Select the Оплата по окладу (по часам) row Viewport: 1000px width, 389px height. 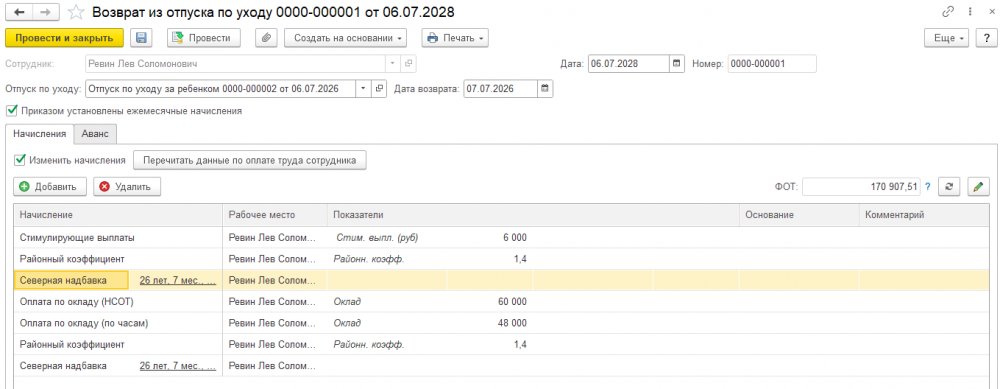[x=501, y=323]
